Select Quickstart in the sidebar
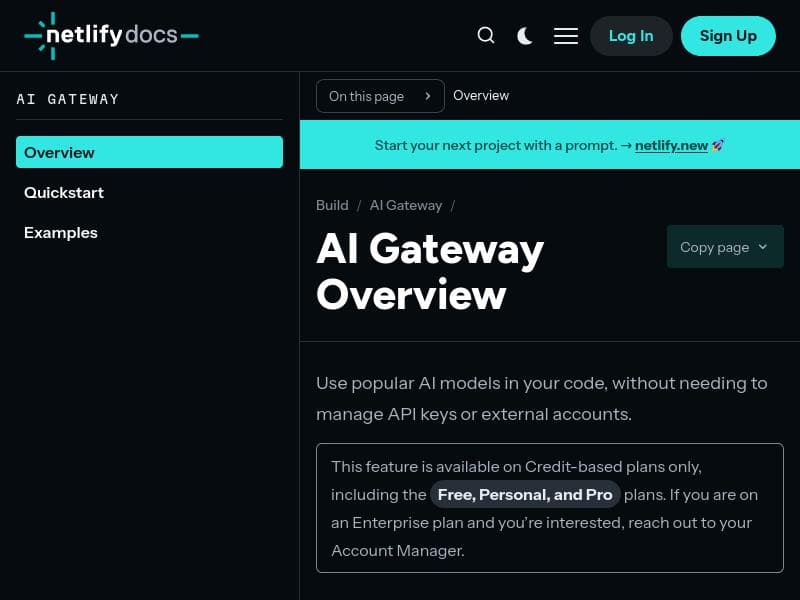Viewport: 800px width, 600px height. (x=64, y=192)
